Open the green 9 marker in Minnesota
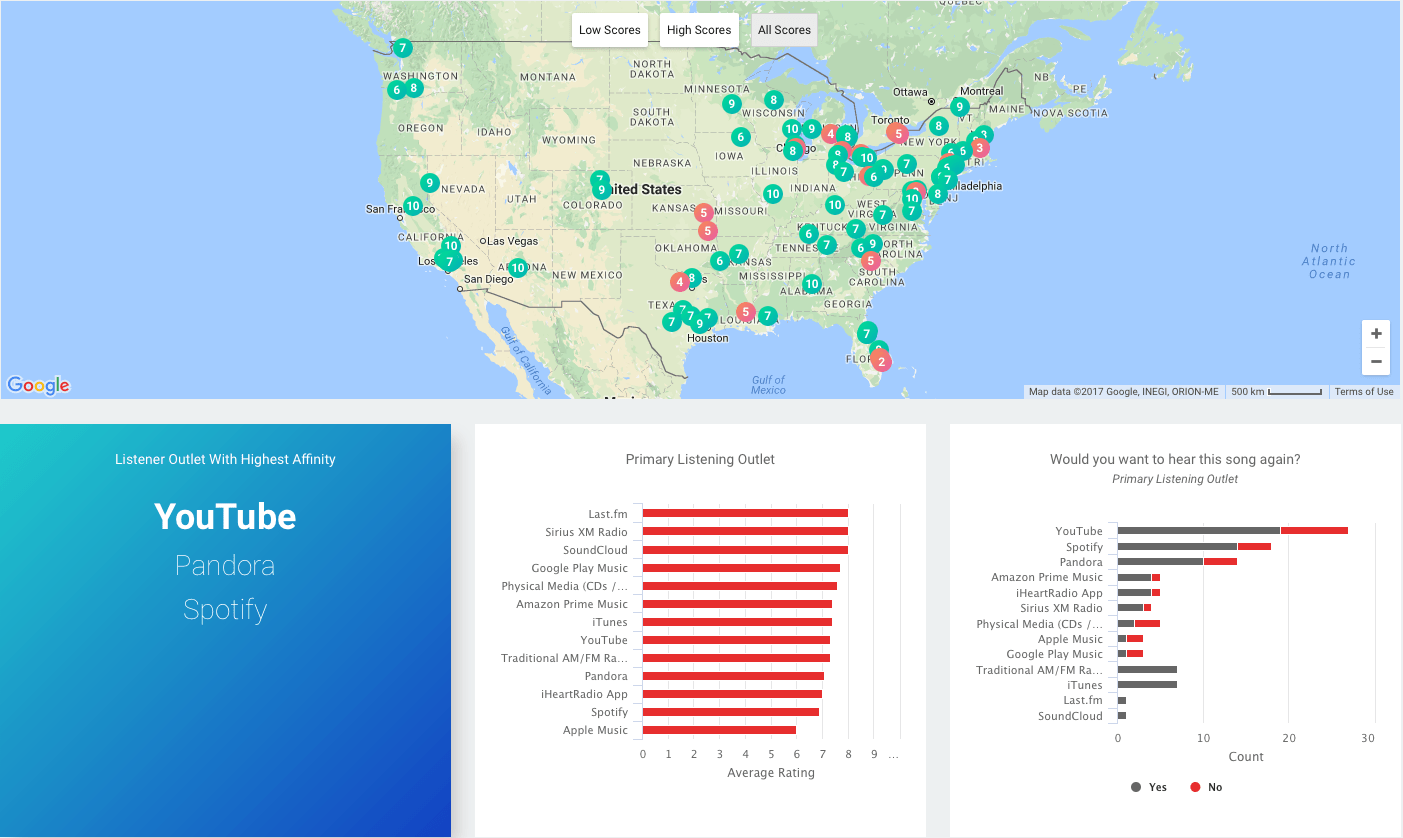This screenshot has width=1403, height=838. (731, 104)
